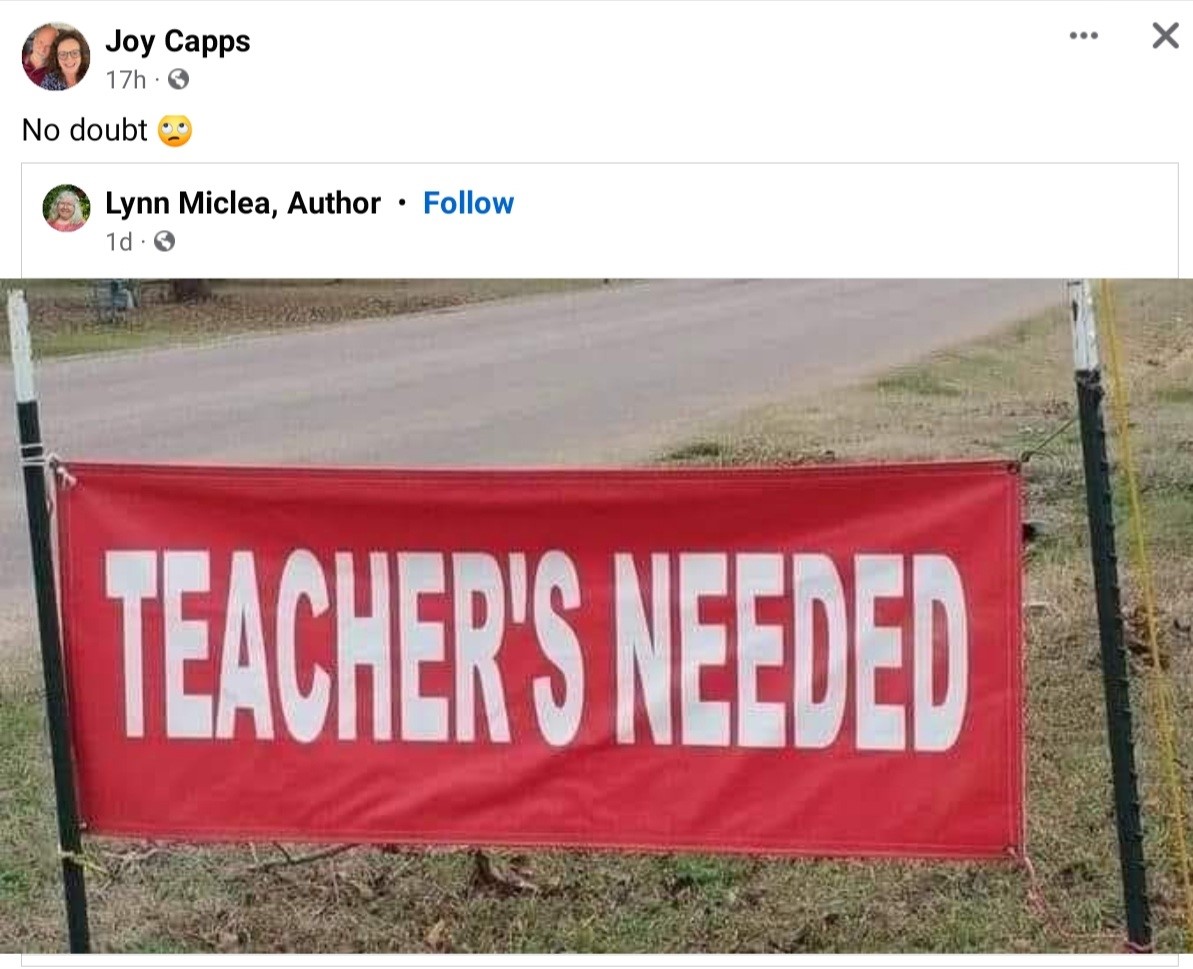Click the word NEEDED on the banner

point(791,652)
